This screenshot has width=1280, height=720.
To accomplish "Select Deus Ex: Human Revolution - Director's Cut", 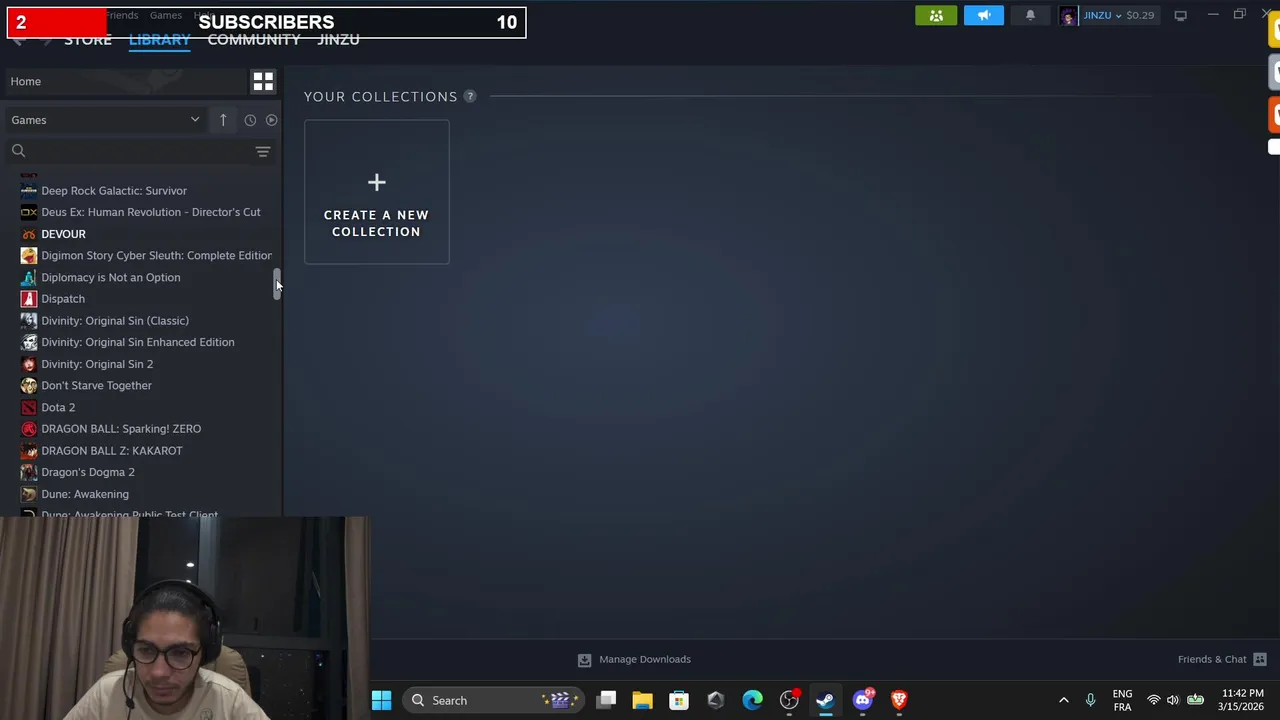I will pos(151,212).
